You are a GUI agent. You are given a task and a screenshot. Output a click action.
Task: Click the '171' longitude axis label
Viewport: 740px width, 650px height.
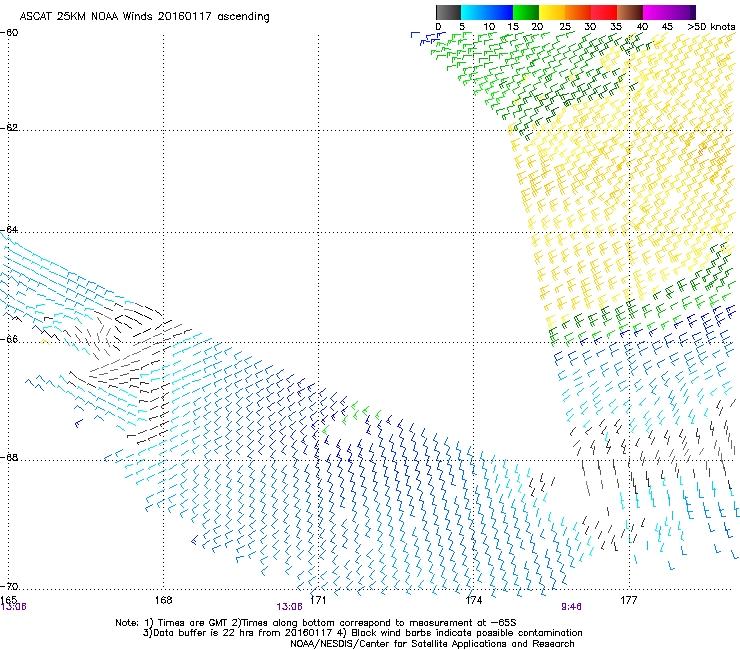(x=318, y=600)
